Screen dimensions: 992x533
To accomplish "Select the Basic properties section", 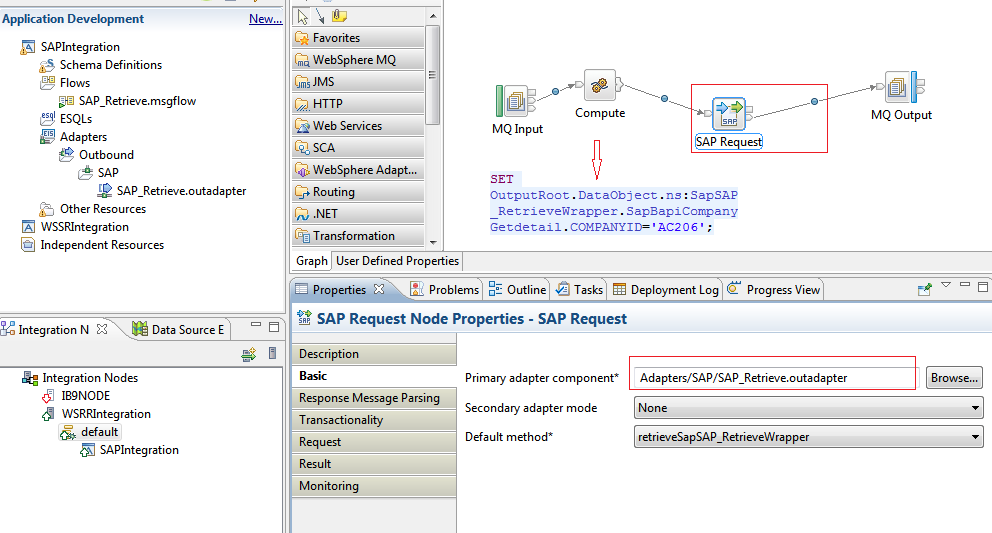I will (x=374, y=376).
